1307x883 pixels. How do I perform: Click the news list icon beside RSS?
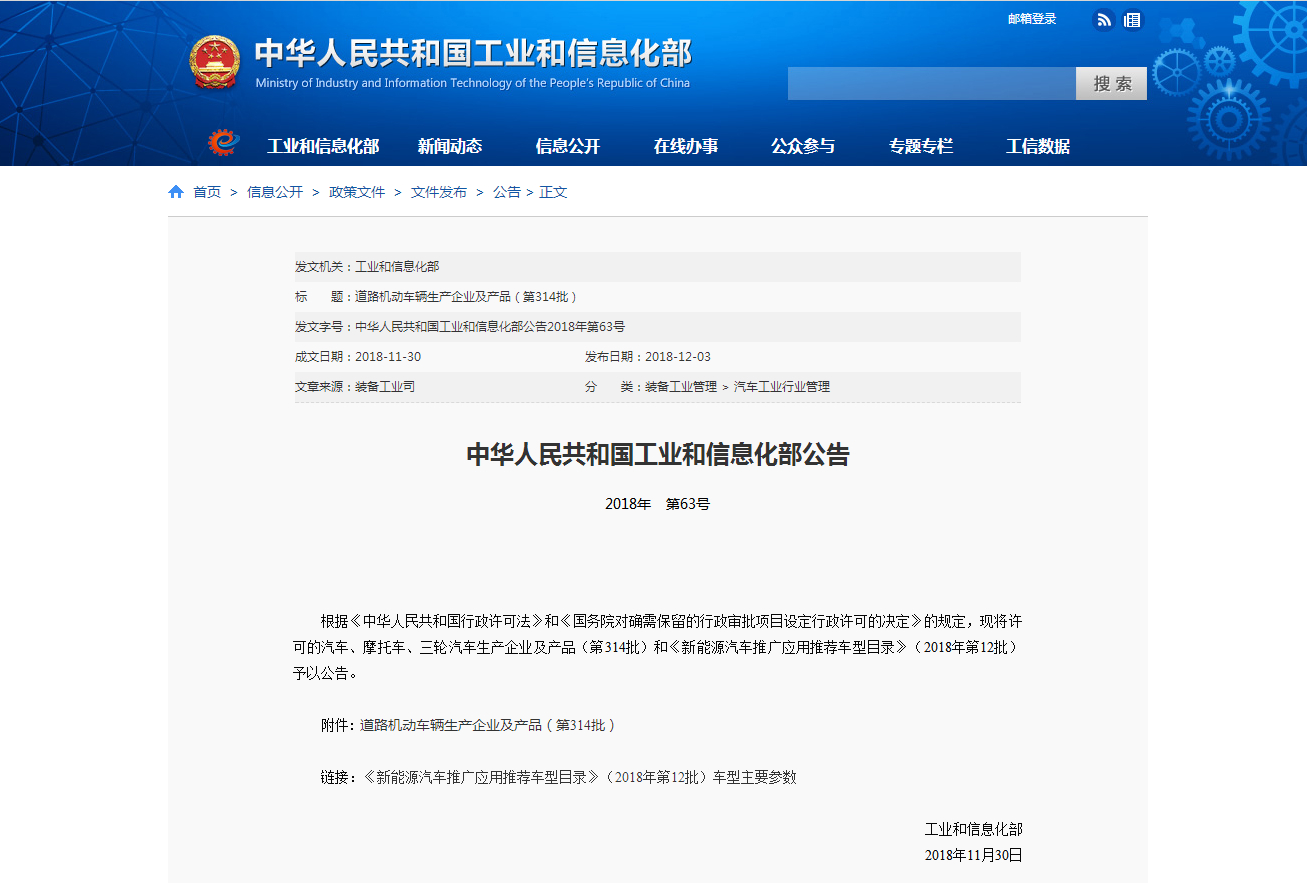point(1132,20)
